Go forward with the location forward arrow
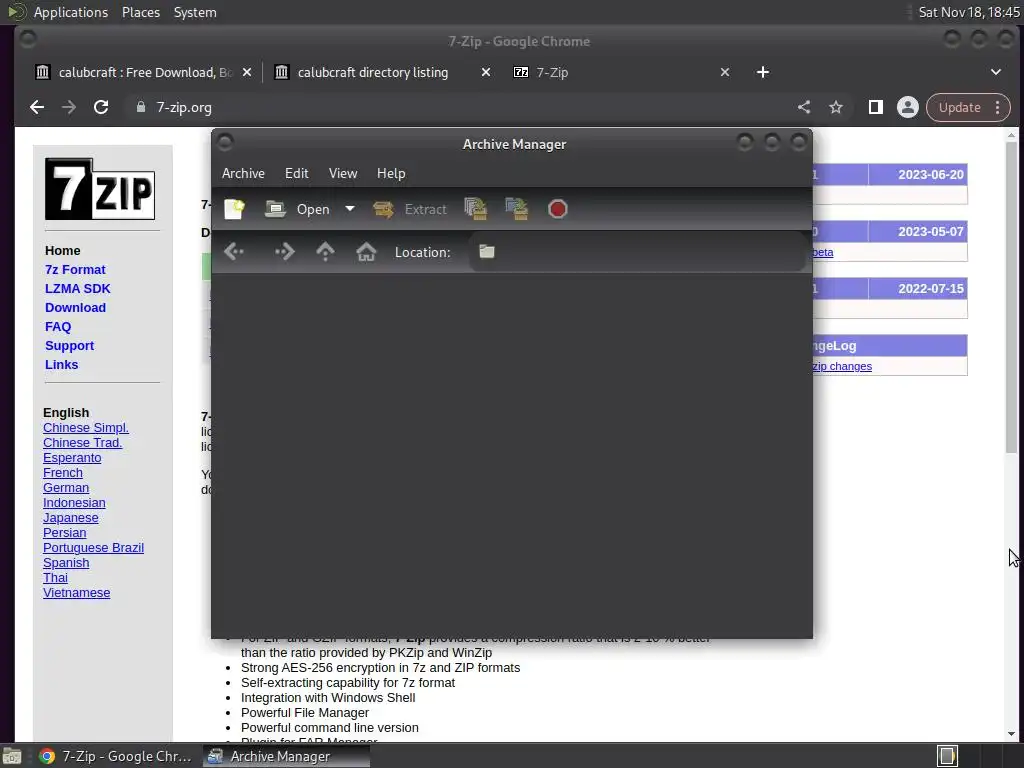Image resolution: width=1024 pixels, height=768 pixels. pos(284,251)
